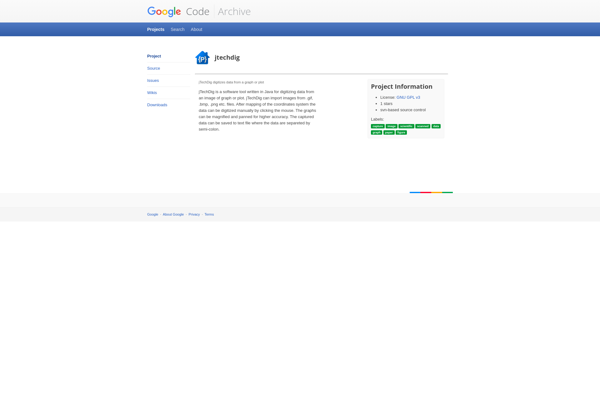
Task: Click the jtechdig project title
Action: tap(227, 57)
